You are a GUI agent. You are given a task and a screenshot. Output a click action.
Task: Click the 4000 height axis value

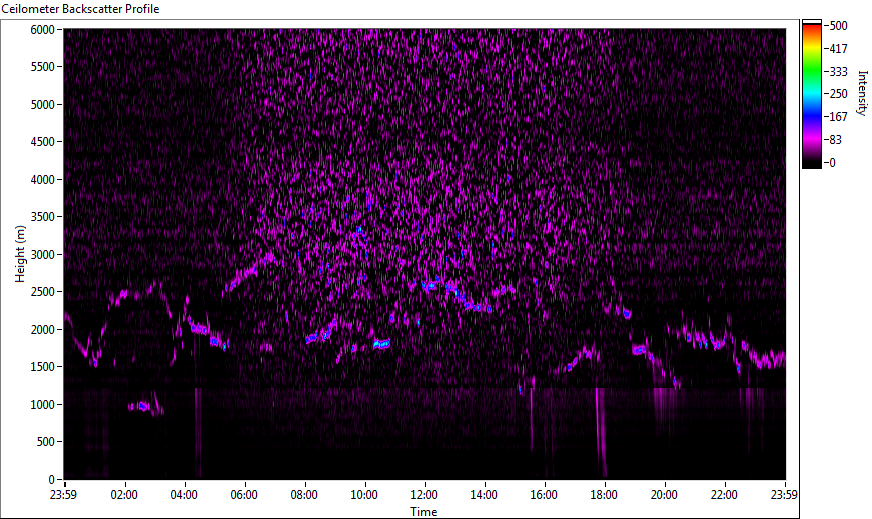coord(42,180)
